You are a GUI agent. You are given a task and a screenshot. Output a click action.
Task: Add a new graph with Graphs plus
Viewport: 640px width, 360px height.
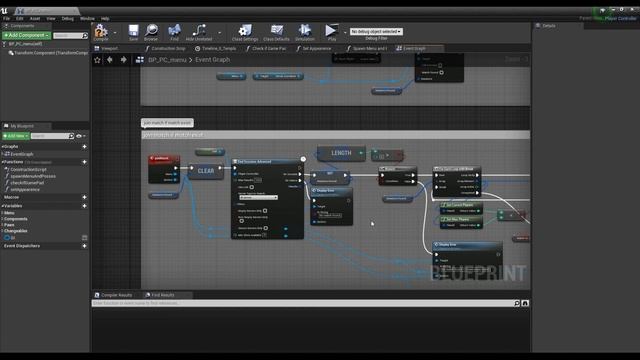tap(84, 147)
